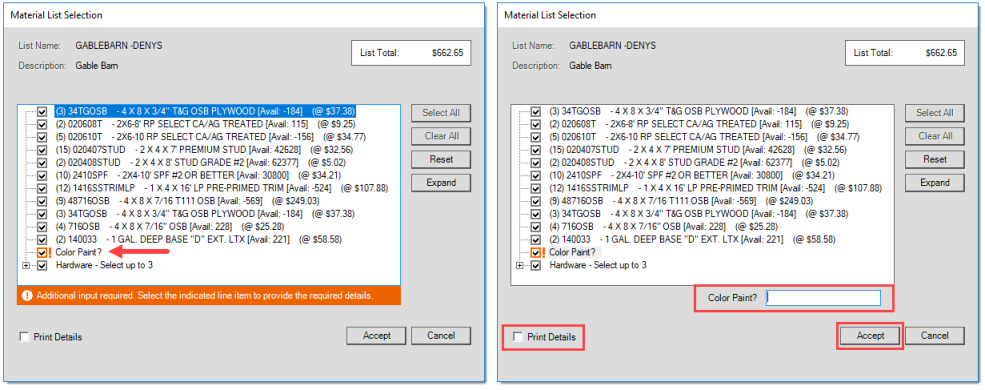Click Expand button in left dialog

pos(441,183)
